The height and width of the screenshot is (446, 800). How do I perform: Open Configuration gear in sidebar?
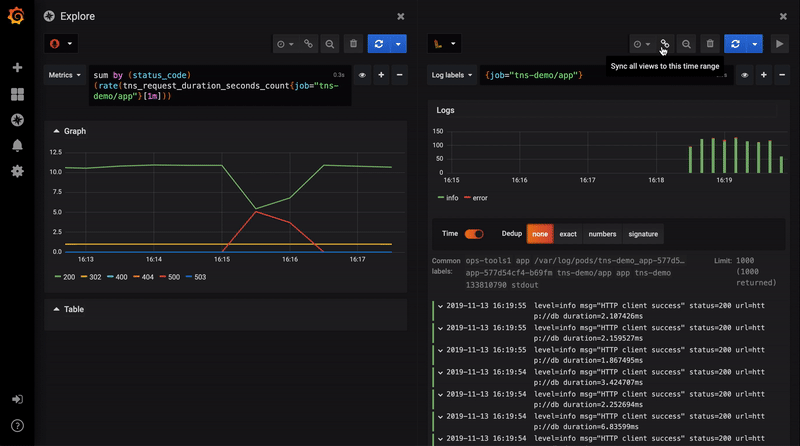point(17,171)
